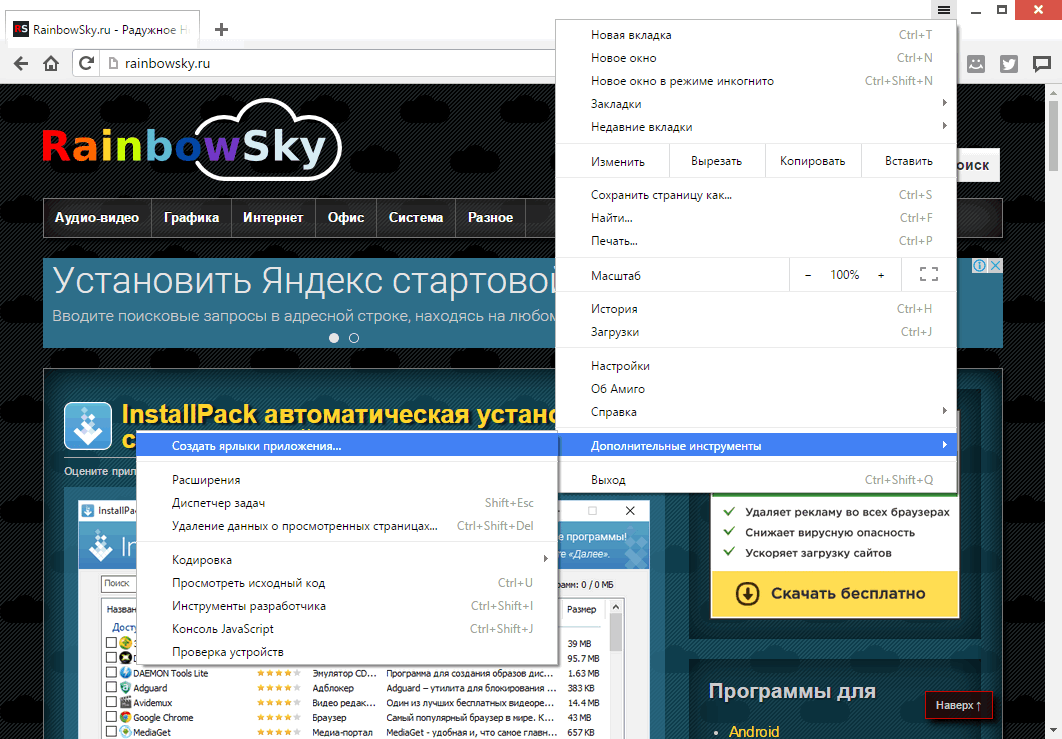The image size is (1062, 739).
Task: Select Новая вкладка menu item
Action: coord(756,35)
